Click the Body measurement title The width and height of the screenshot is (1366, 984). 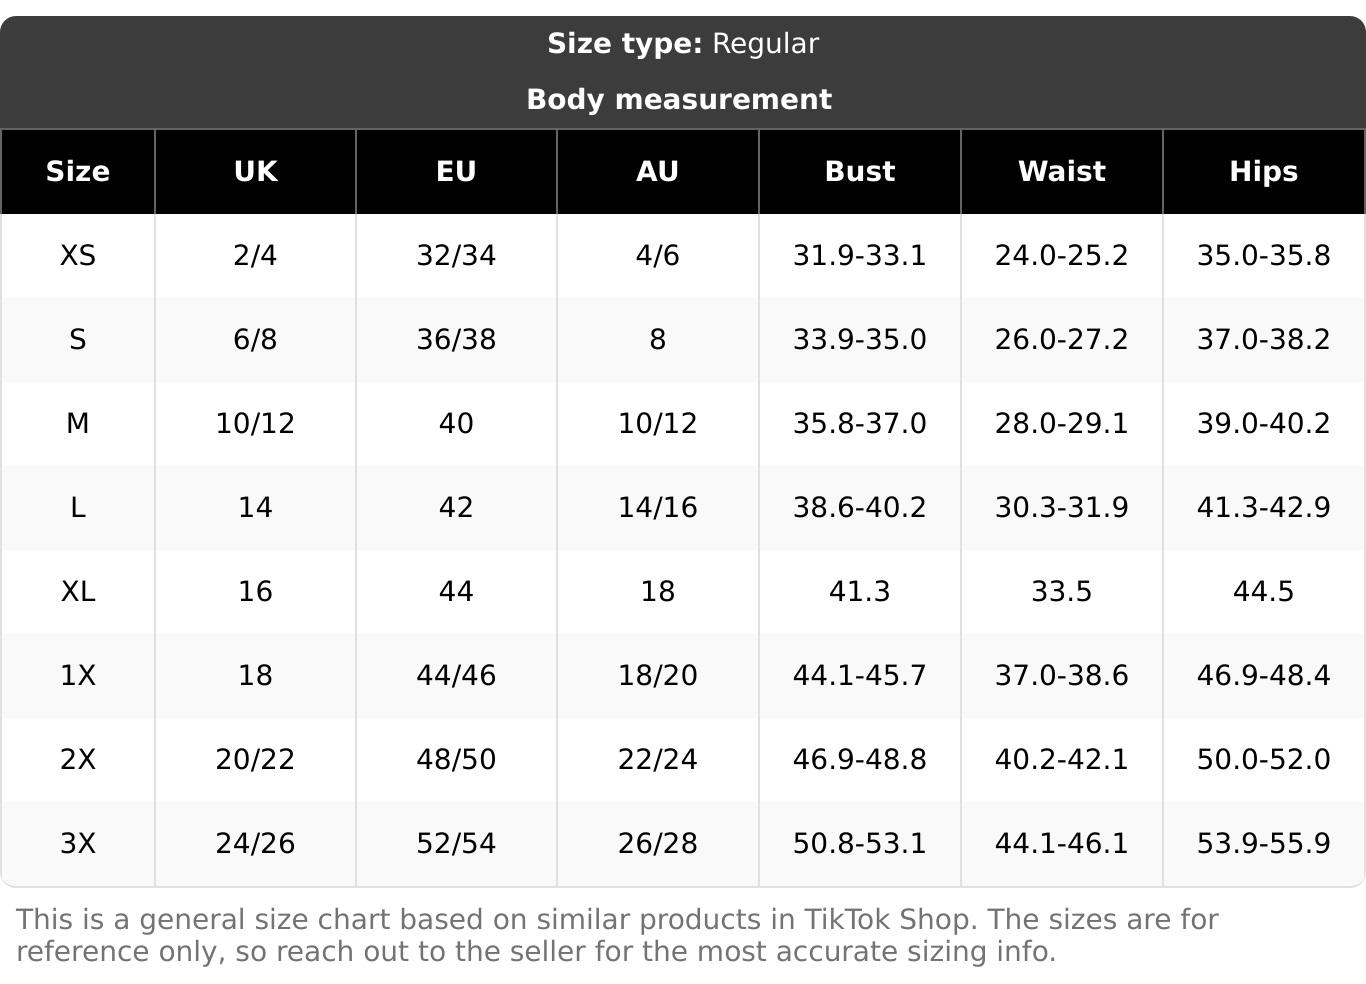[679, 100]
